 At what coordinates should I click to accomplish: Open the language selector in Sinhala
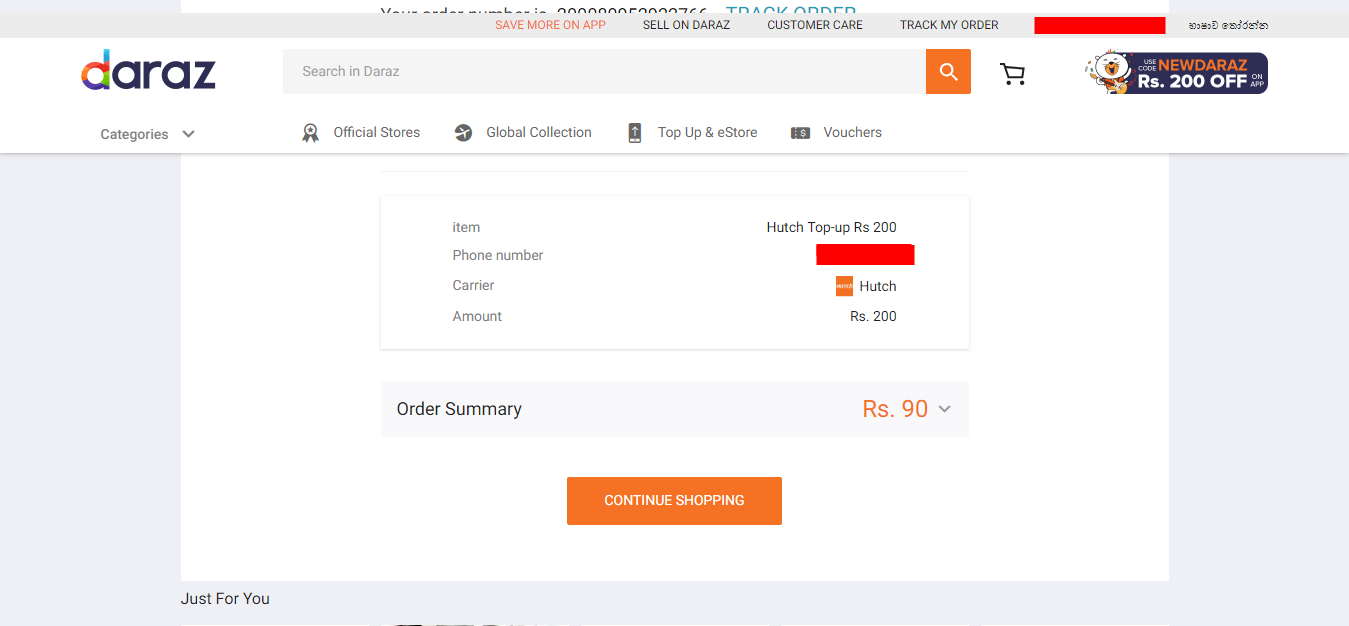pos(1228,25)
